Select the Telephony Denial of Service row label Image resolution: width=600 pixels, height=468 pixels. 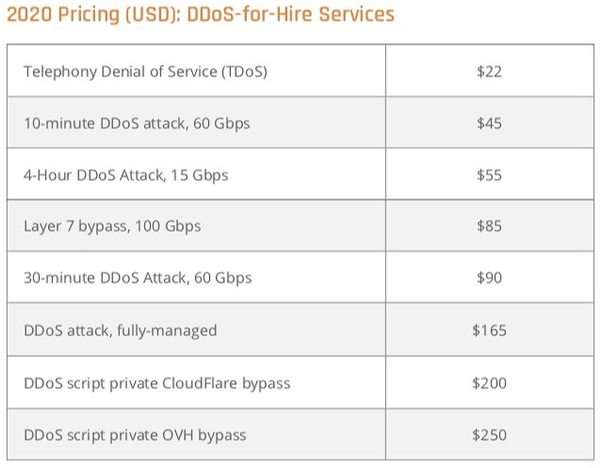point(143,71)
